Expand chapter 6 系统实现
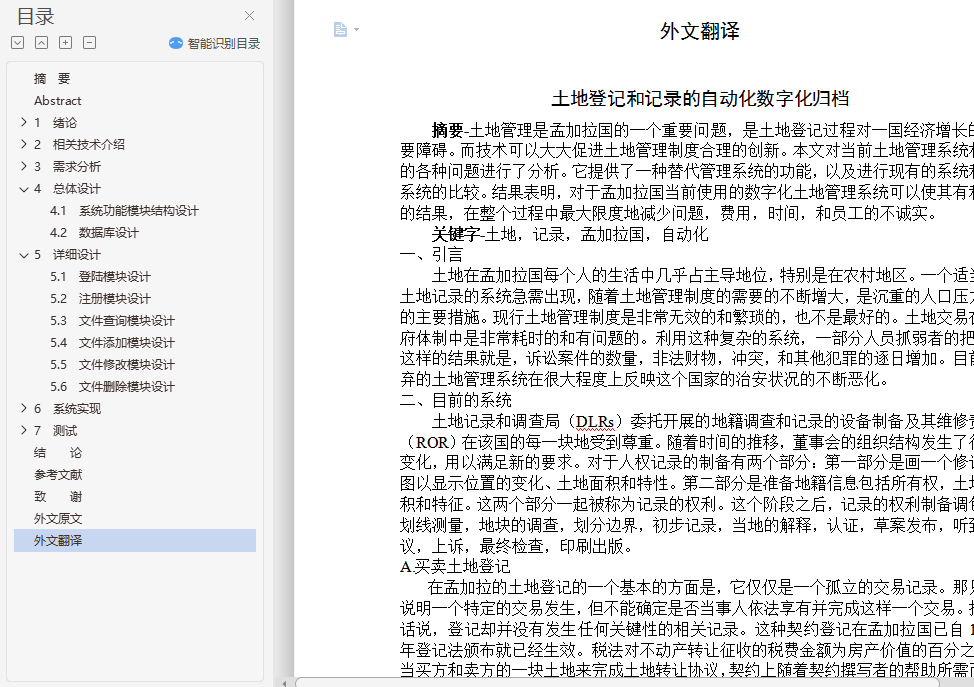The height and width of the screenshot is (687, 974). pos(24,408)
